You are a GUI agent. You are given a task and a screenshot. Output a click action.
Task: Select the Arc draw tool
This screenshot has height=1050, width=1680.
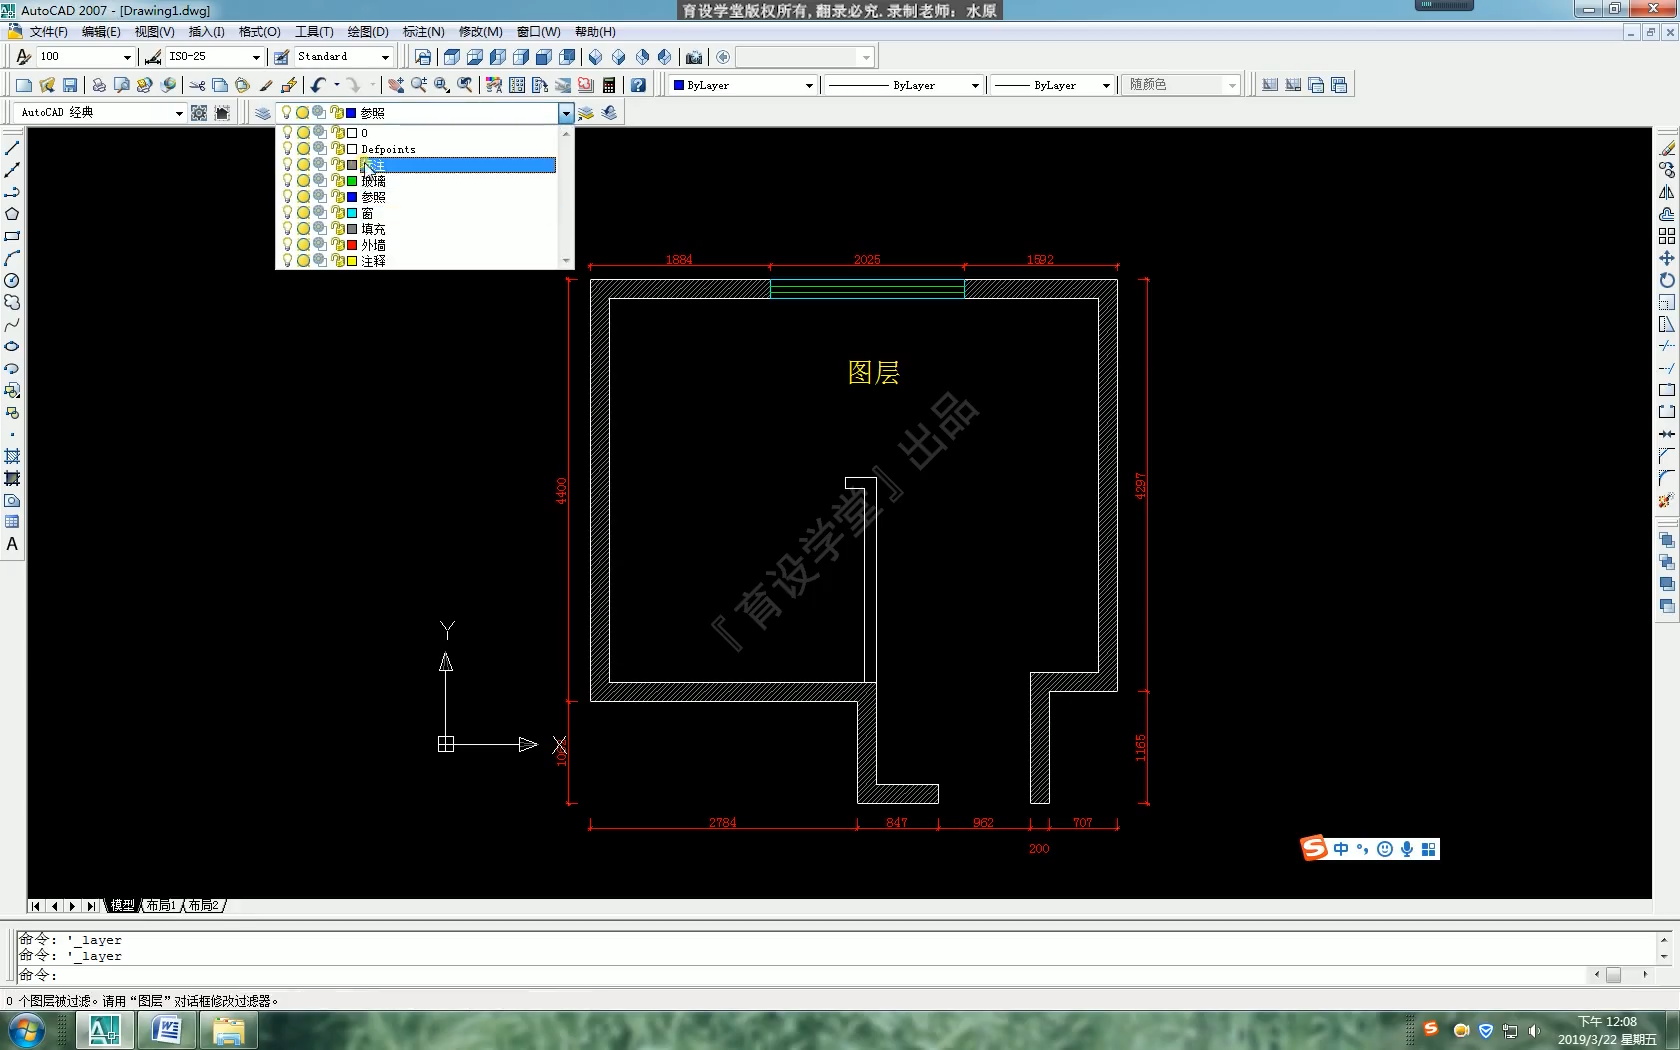tap(12, 258)
